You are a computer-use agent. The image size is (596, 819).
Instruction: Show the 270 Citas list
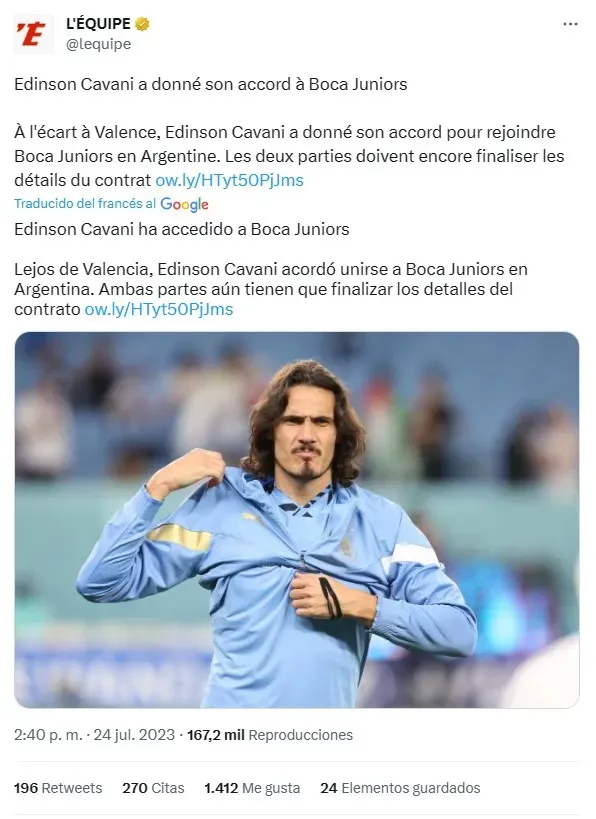click(x=153, y=788)
